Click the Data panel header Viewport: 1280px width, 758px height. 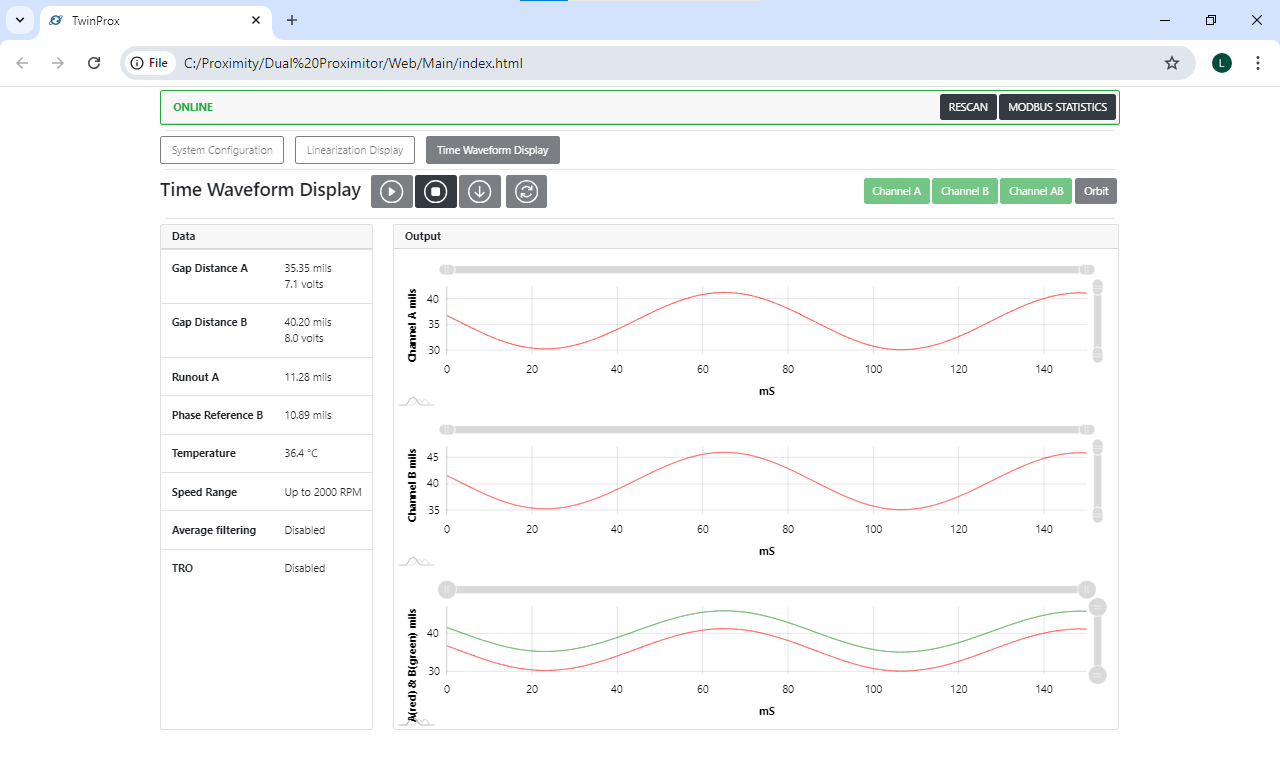click(266, 237)
